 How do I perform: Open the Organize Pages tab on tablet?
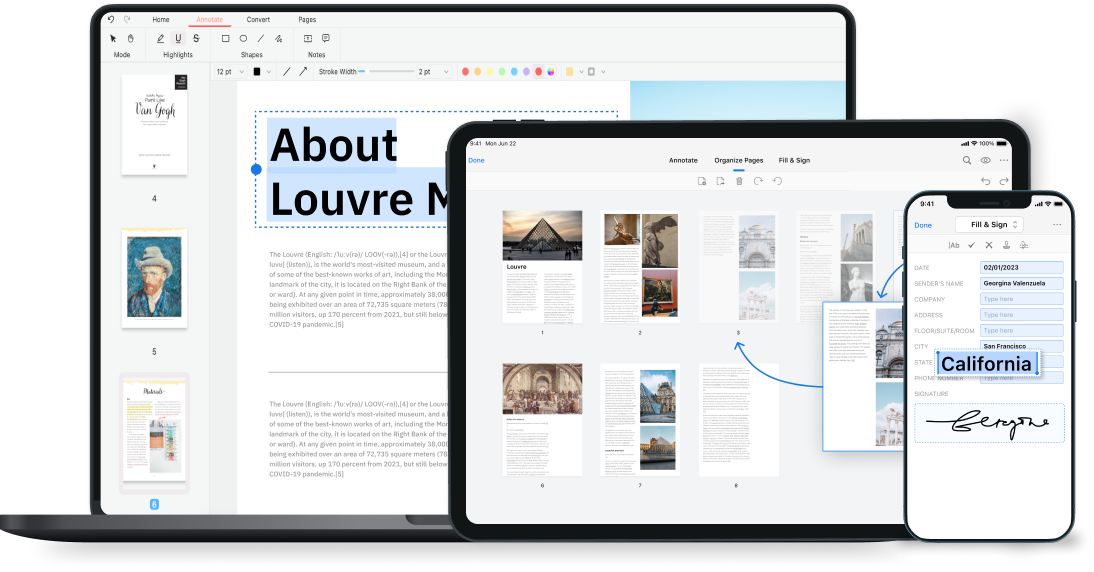pos(738,160)
